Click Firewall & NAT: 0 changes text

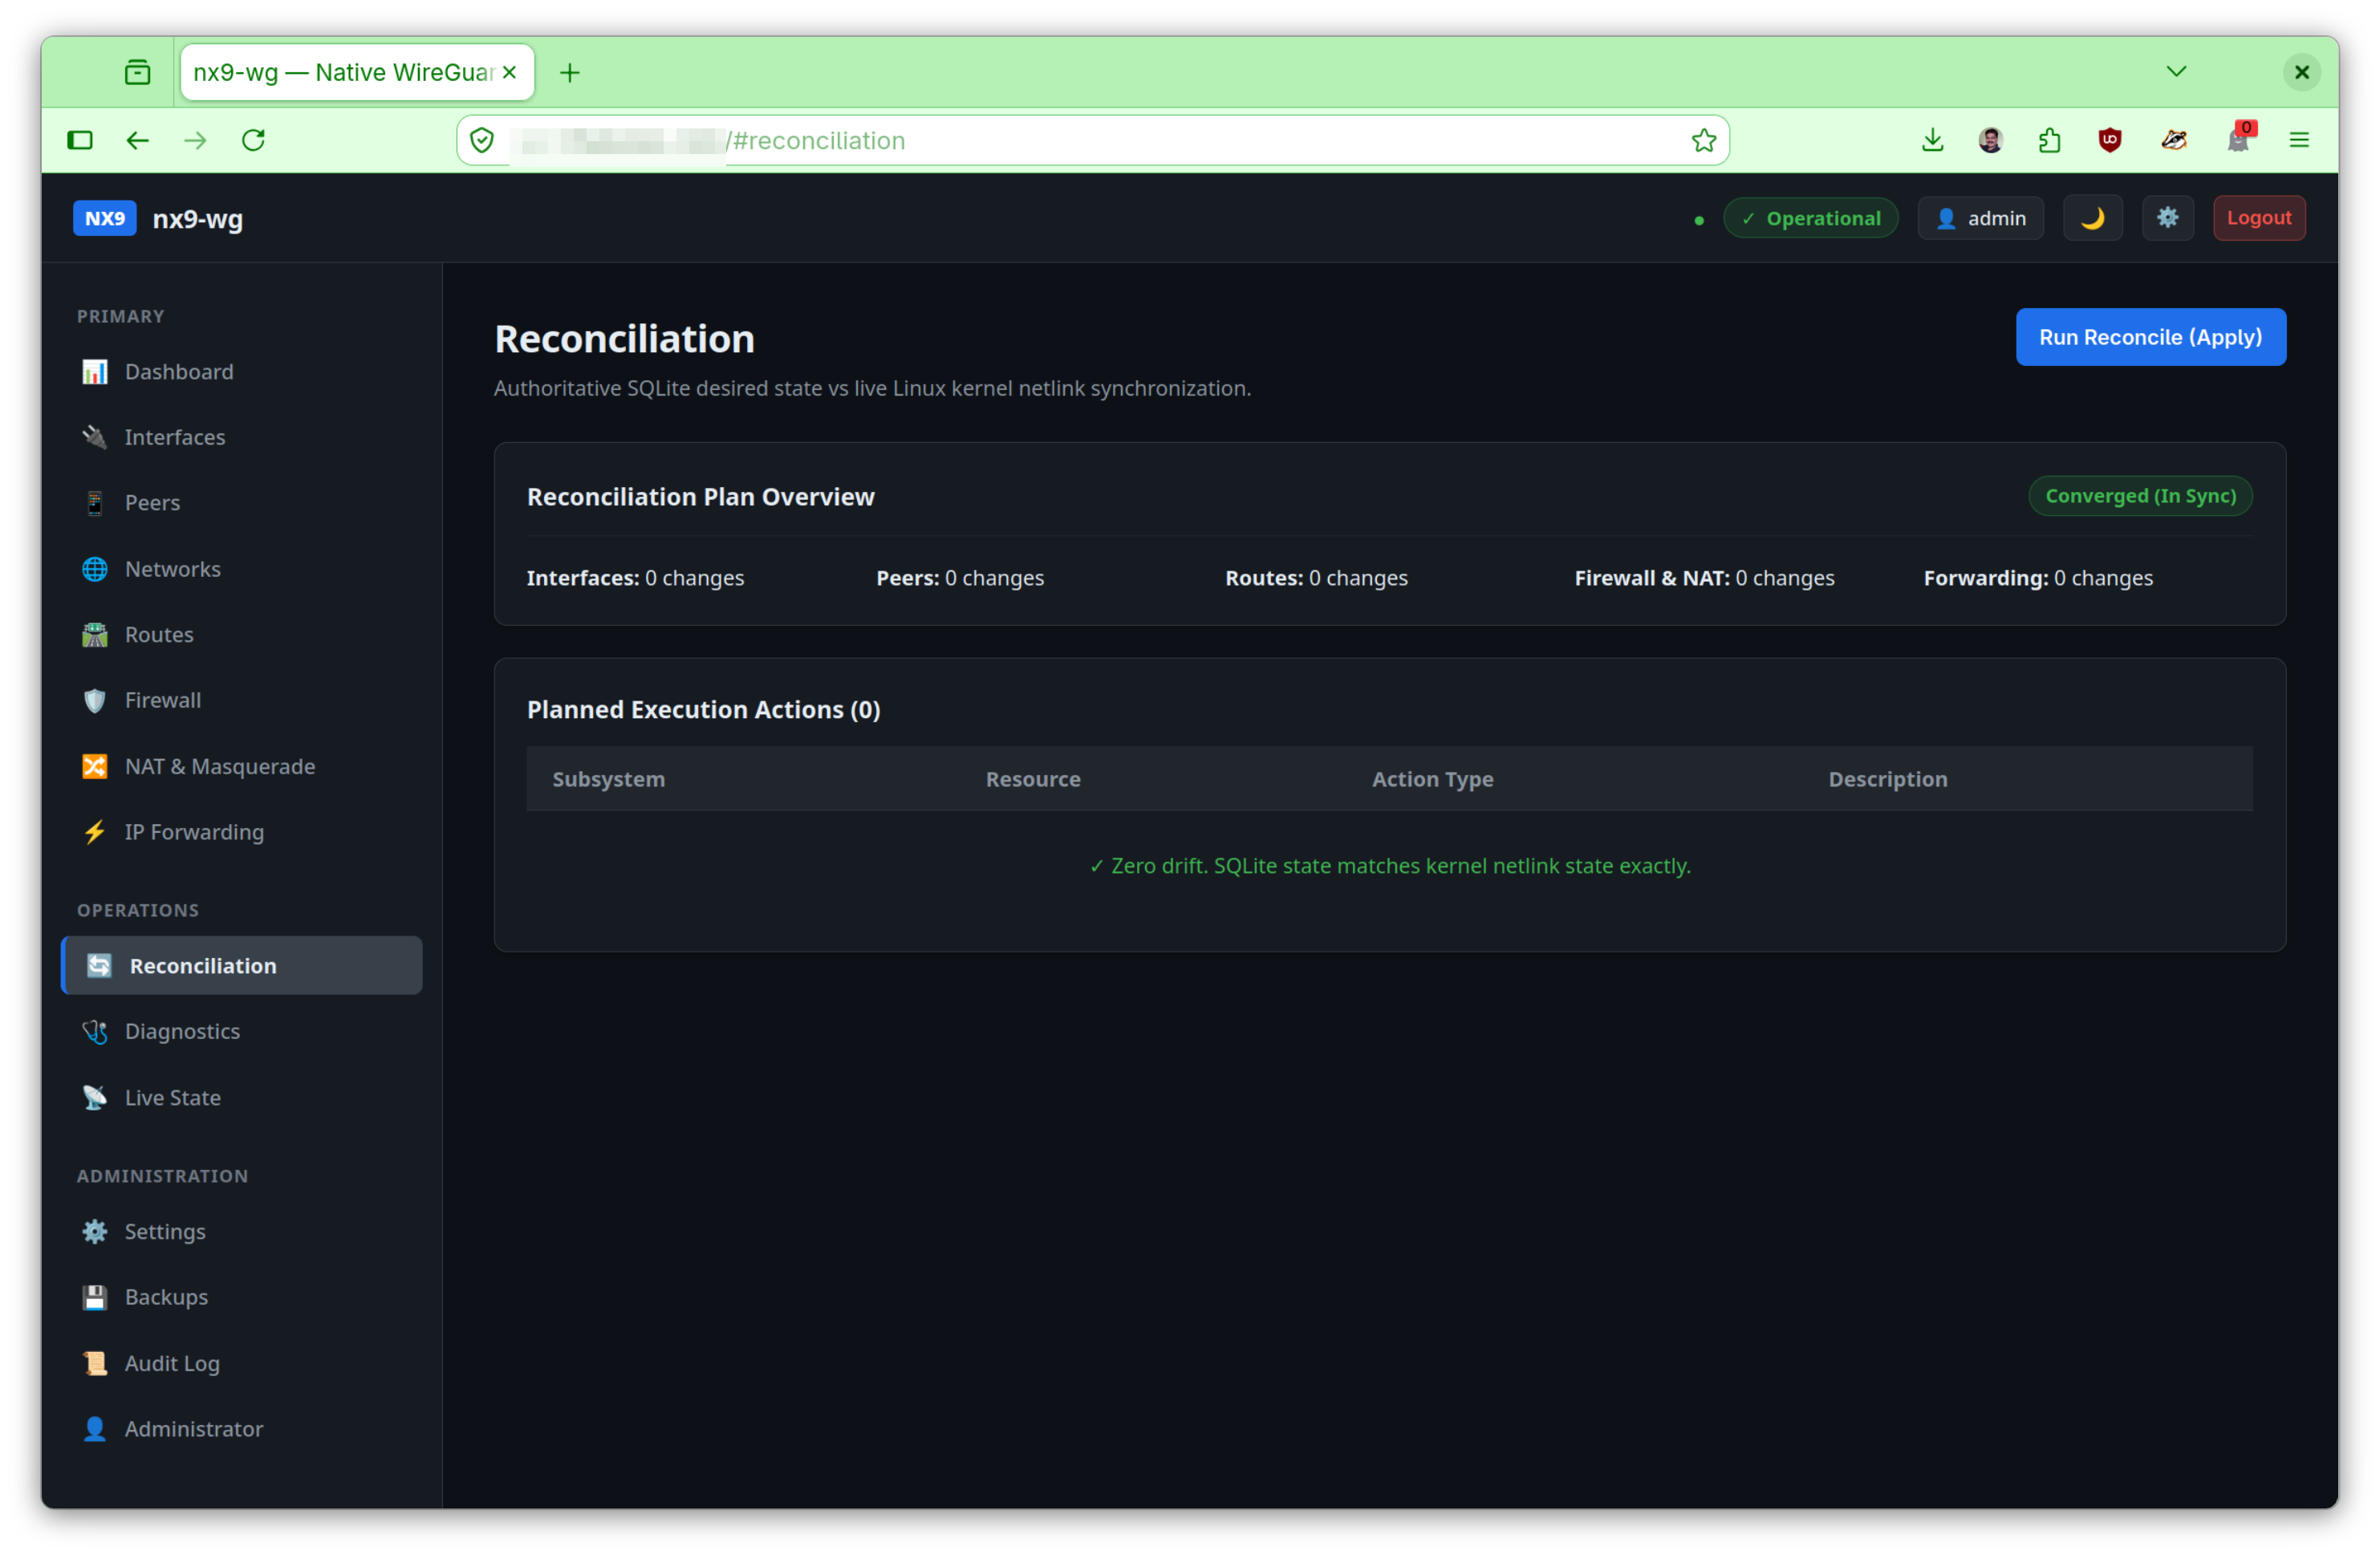[1704, 578]
